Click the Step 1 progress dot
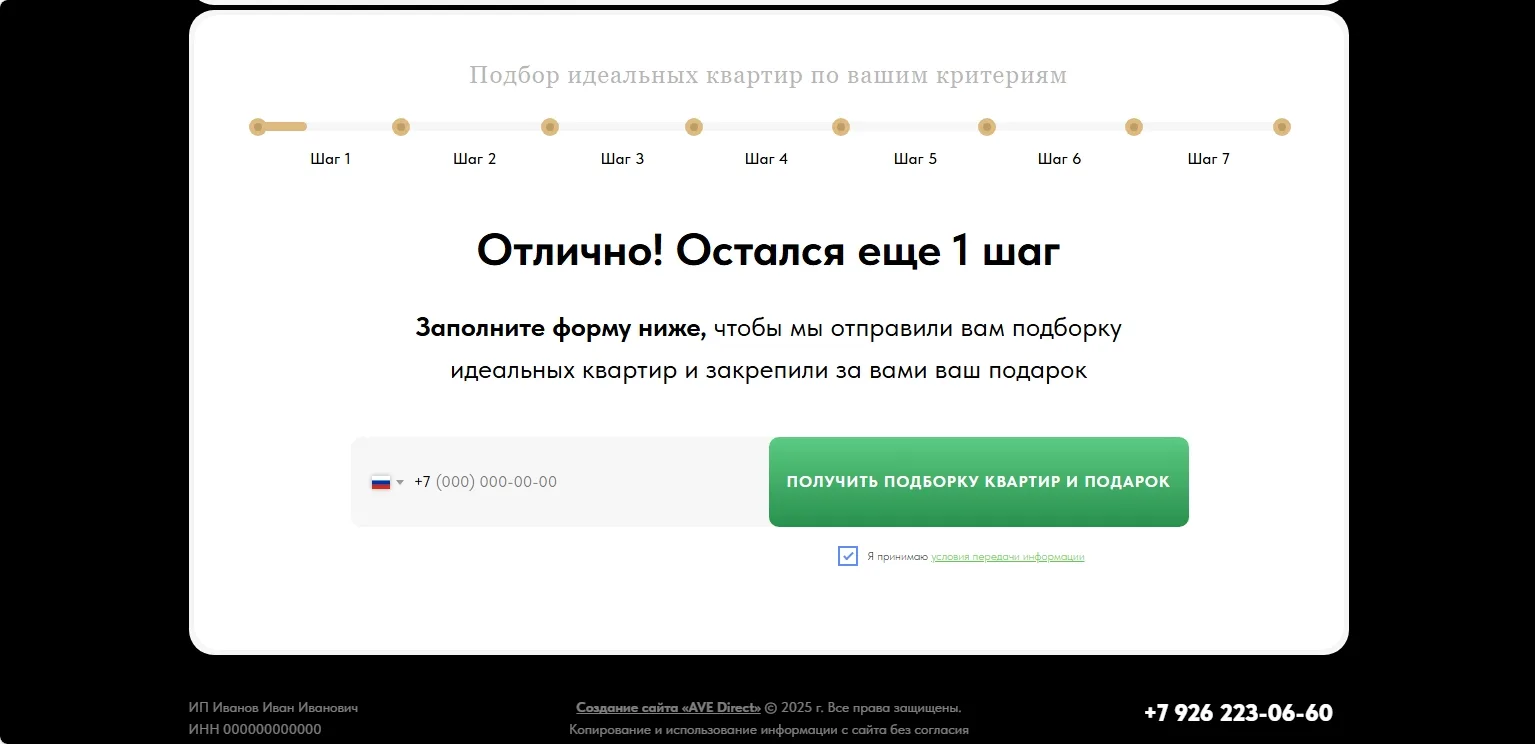The image size is (1535, 744). tap(258, 127)
